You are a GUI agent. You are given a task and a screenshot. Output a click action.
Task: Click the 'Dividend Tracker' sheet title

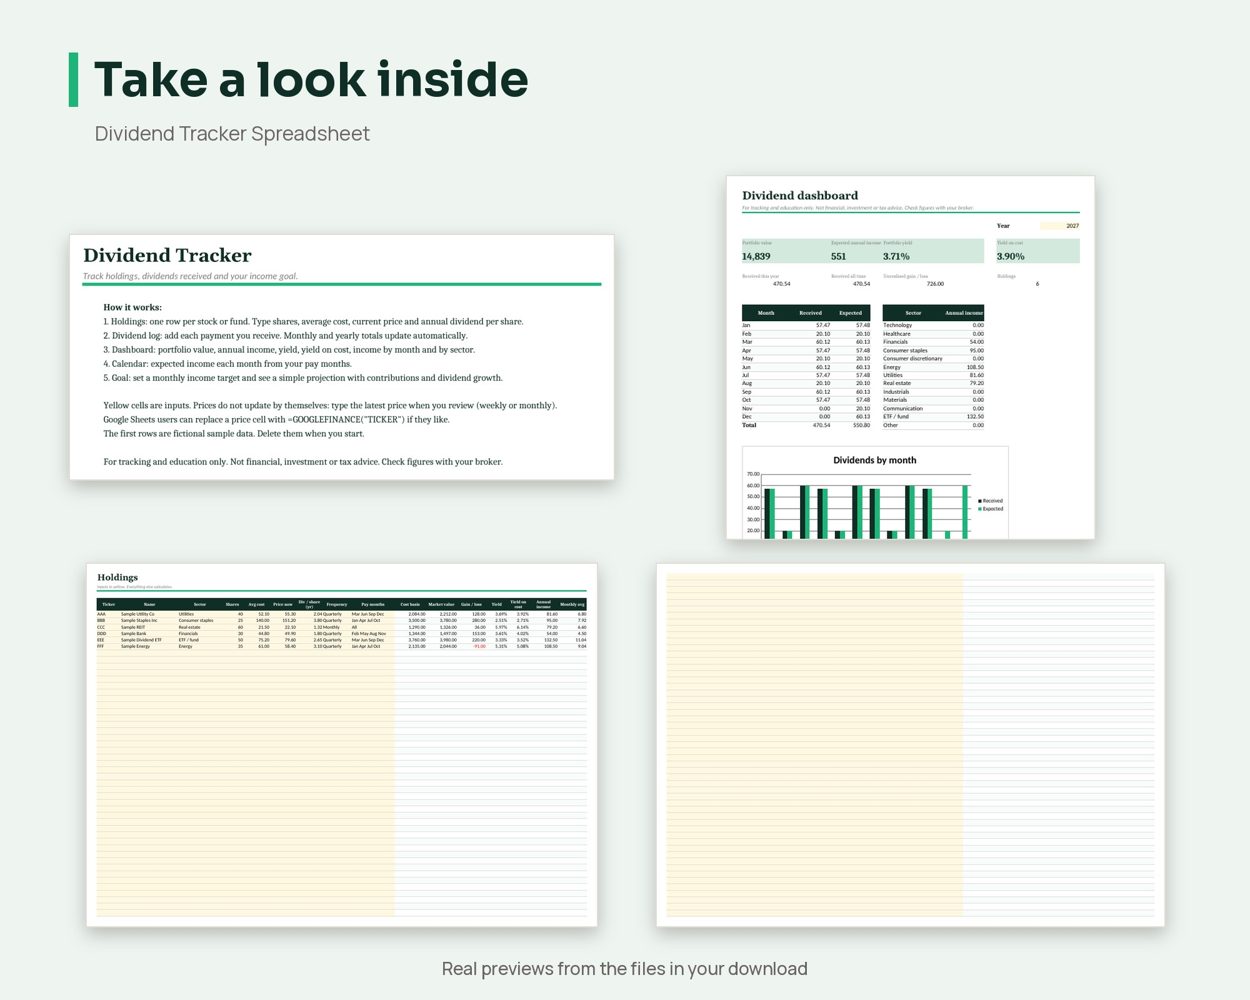[x=167, y=255]
